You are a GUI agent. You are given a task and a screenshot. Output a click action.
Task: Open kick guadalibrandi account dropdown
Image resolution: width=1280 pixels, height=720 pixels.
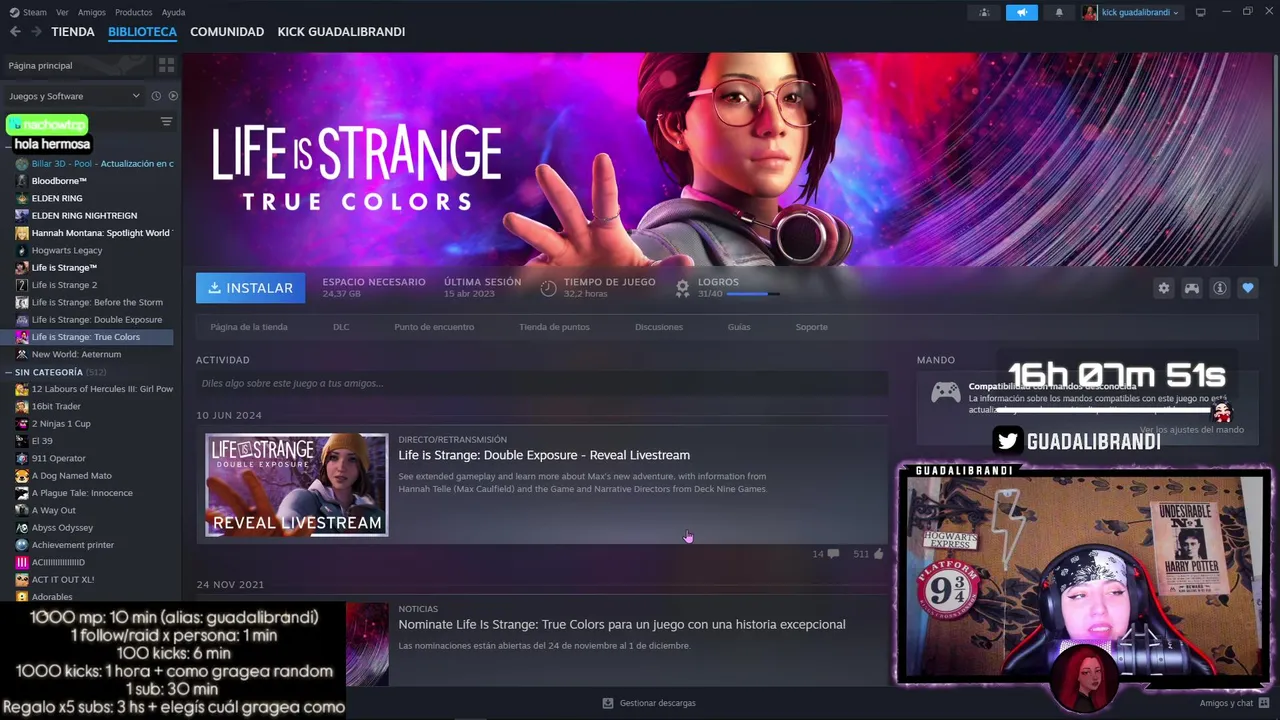(x=1131, y=12)
